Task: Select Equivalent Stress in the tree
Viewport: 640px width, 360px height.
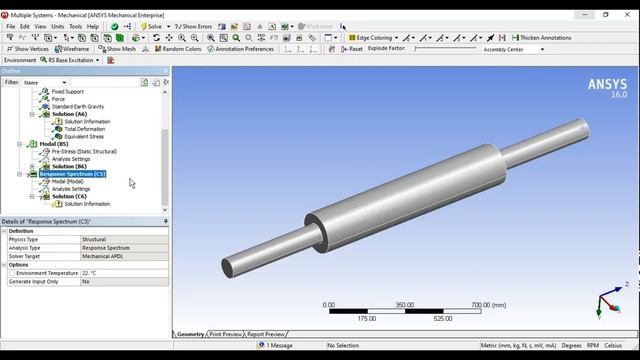Action: (x=84, y=137)
